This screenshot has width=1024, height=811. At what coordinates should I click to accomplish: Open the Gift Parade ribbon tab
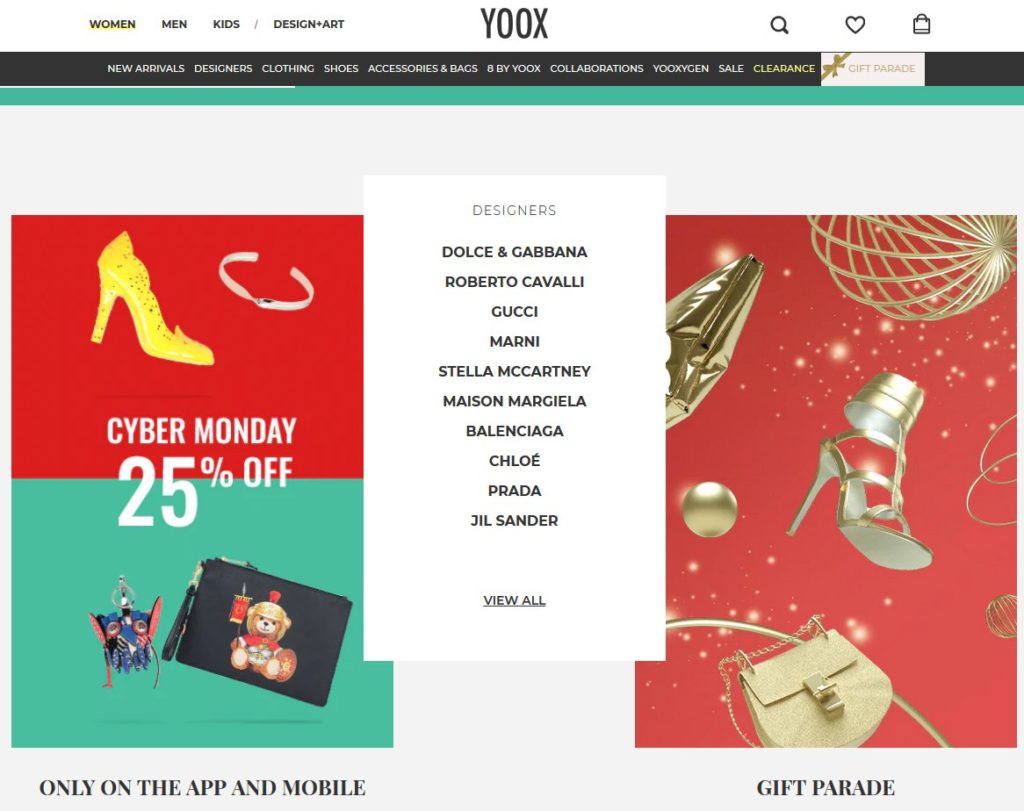click(x=872, y=69)
